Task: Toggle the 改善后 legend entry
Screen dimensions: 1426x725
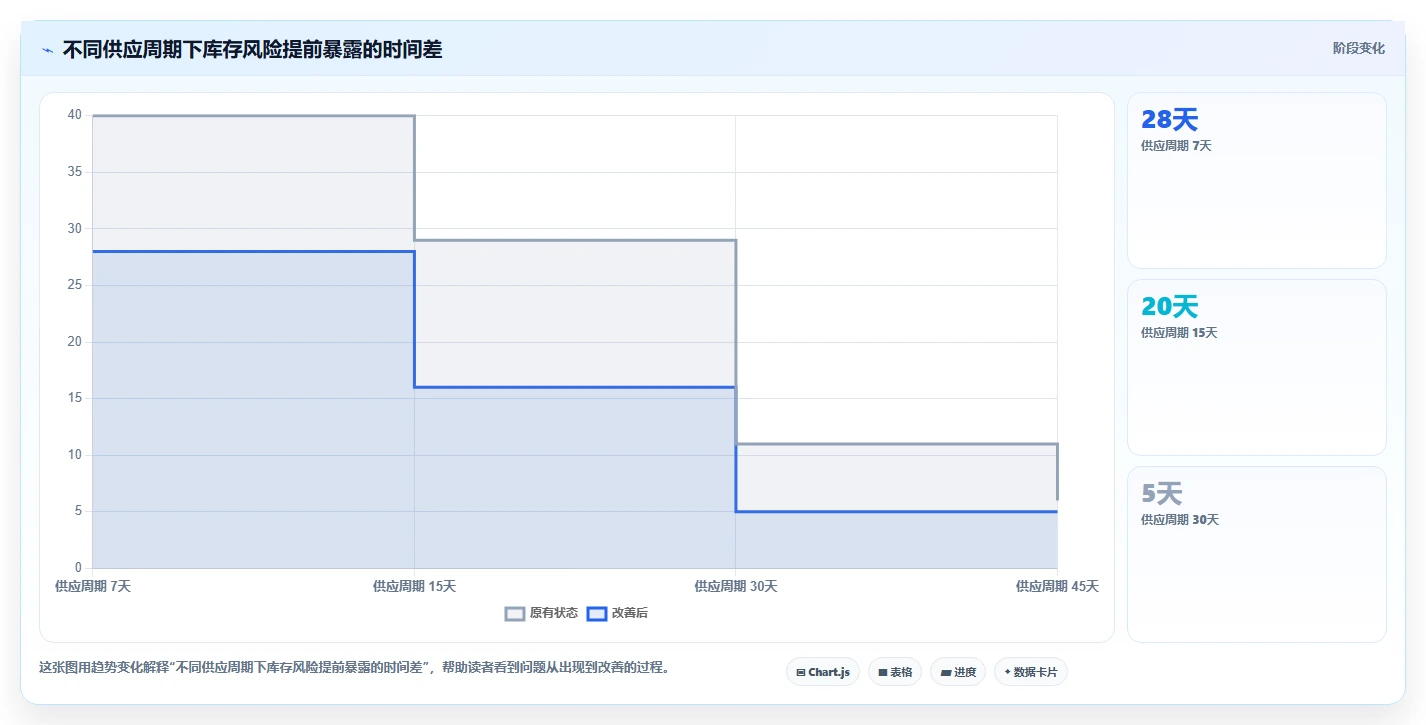Action: click(617, 613)
